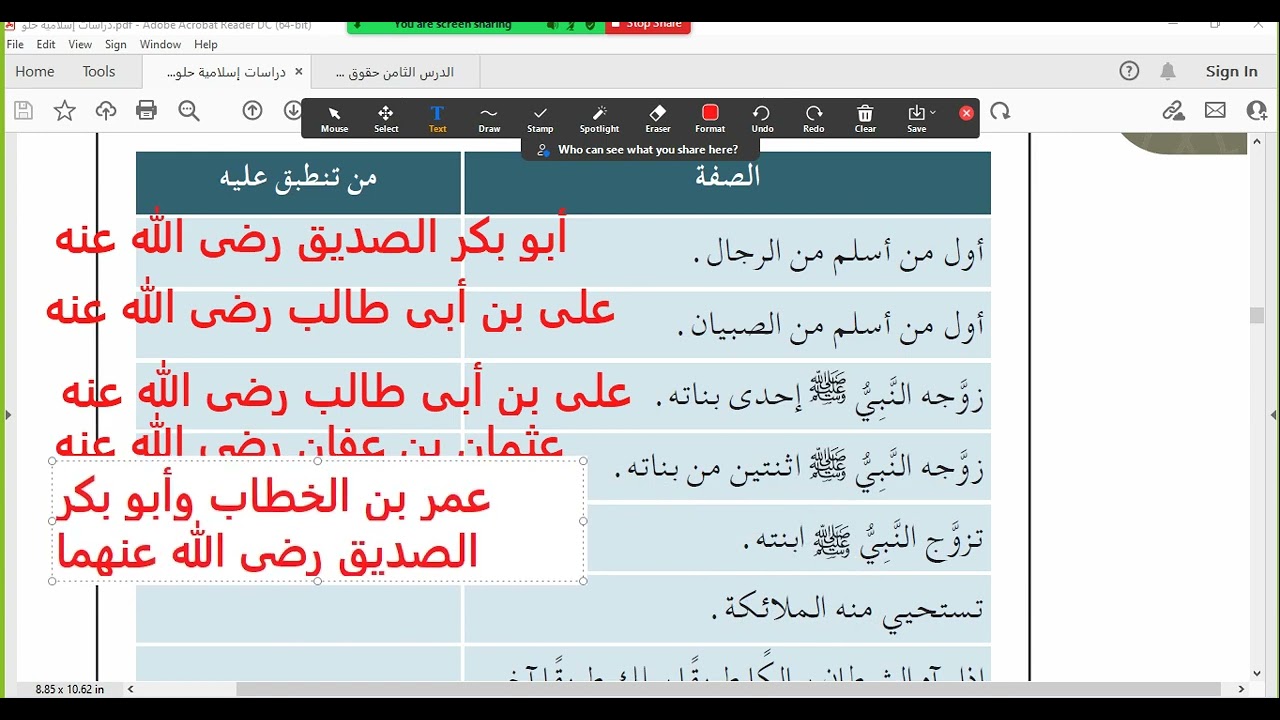
Task: Select the الدرس الثامن حقوق tab
Action: tap(395, 72)
